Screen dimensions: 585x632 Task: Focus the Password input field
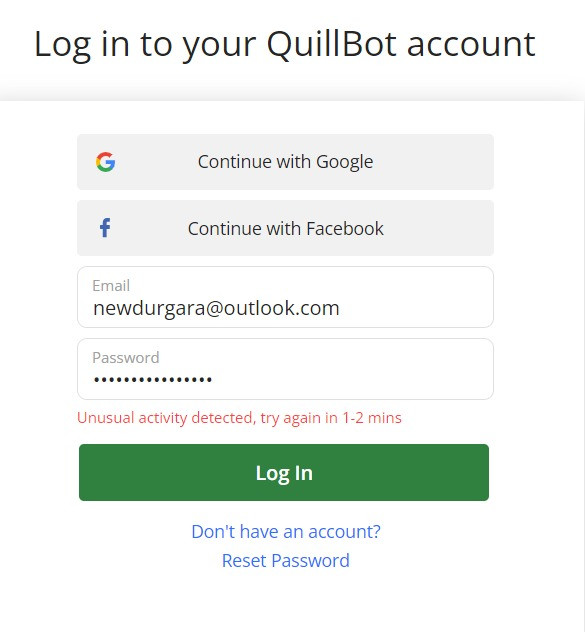click(x=285, y=369)
